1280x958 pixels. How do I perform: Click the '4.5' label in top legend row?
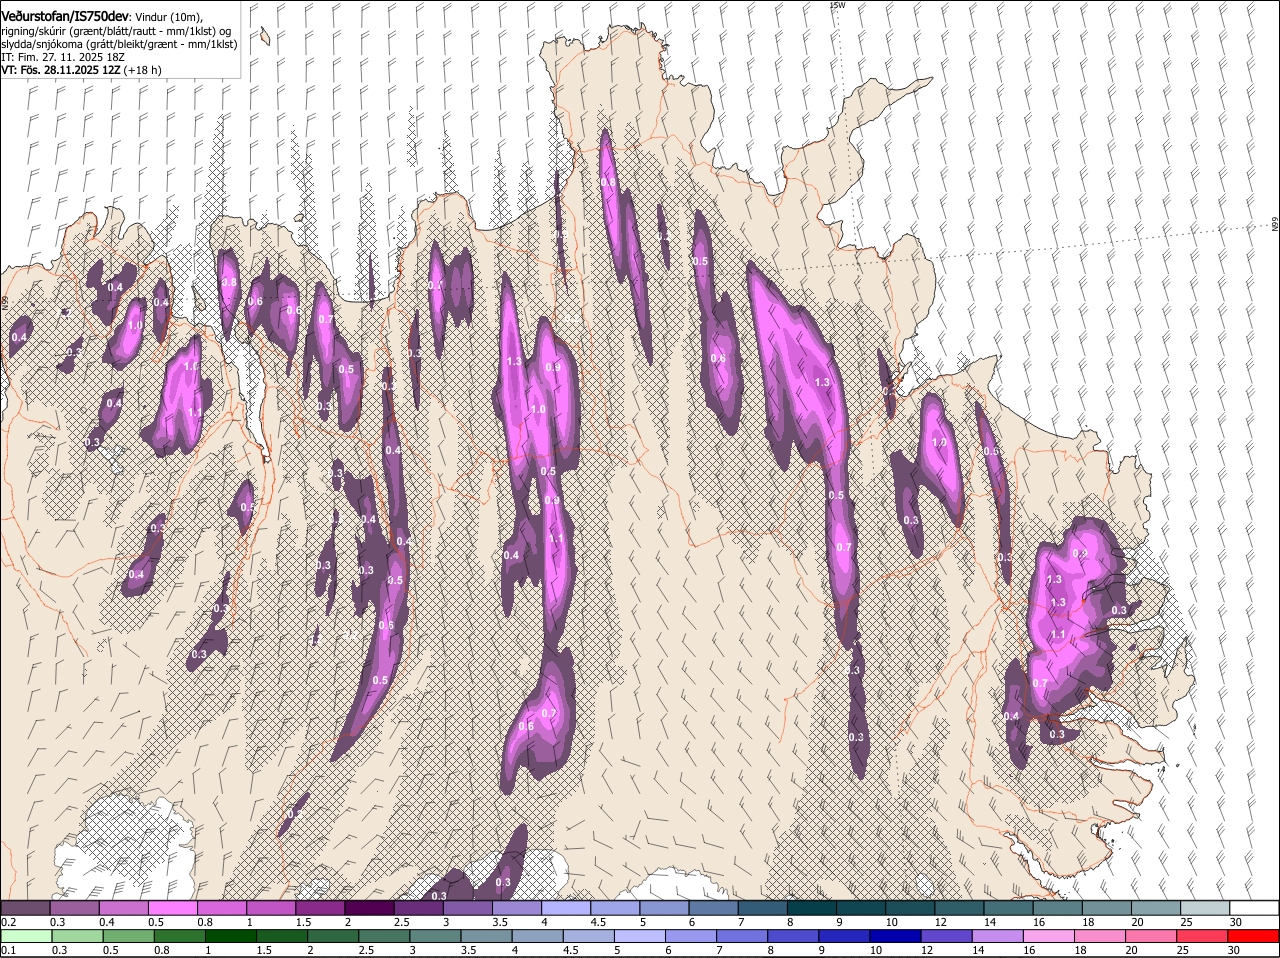click(598, 922)
